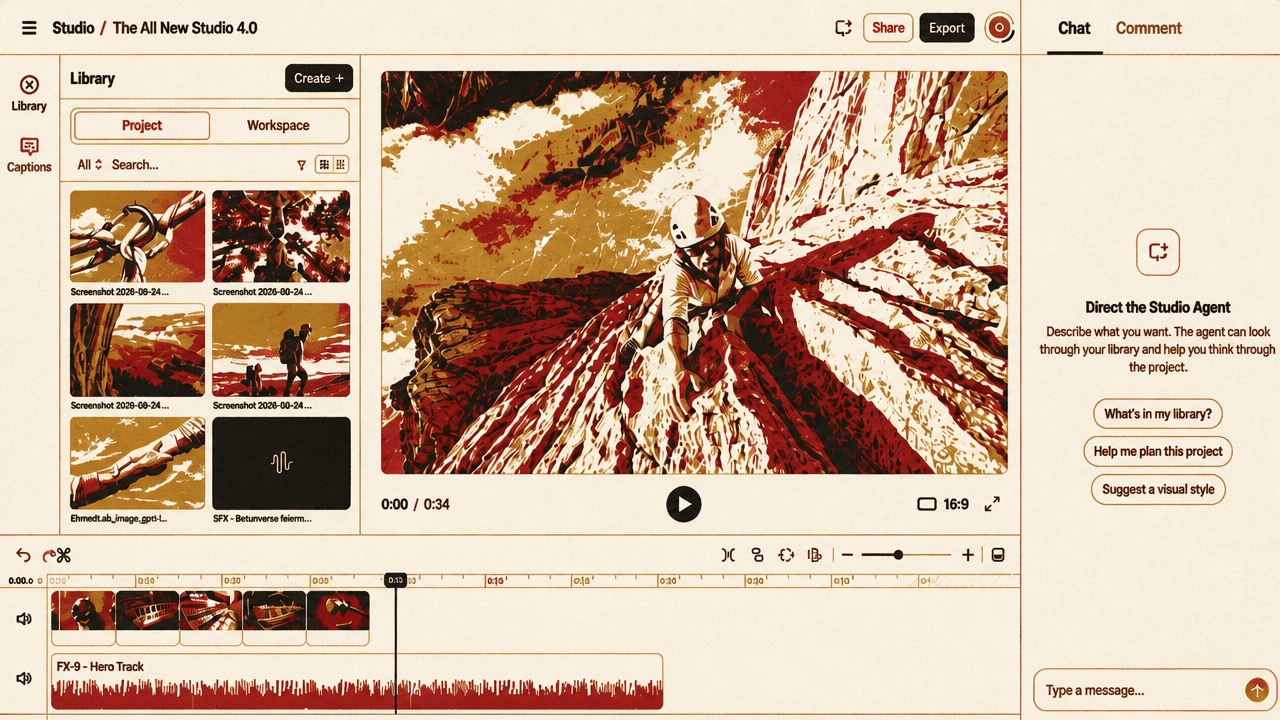This screenshot has height=720, width=1280.
Task: Mute the video track speaker
Action: (x=24, y=619)
